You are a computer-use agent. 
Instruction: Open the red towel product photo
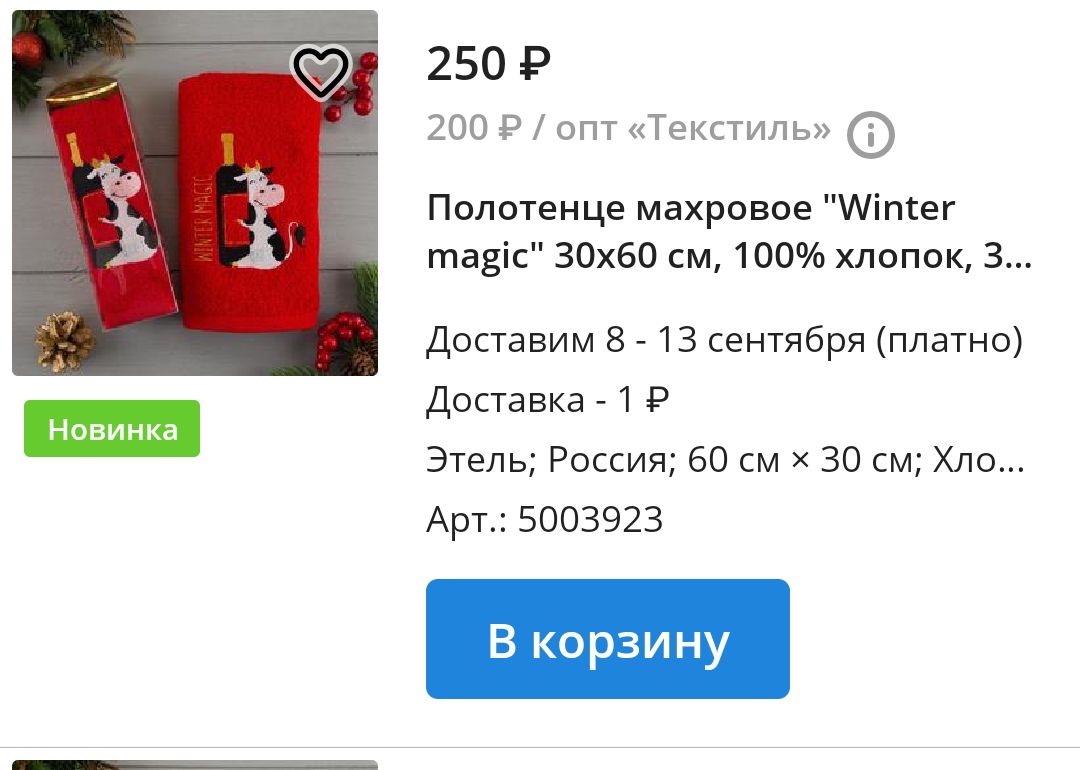click(x=195, y=193)
